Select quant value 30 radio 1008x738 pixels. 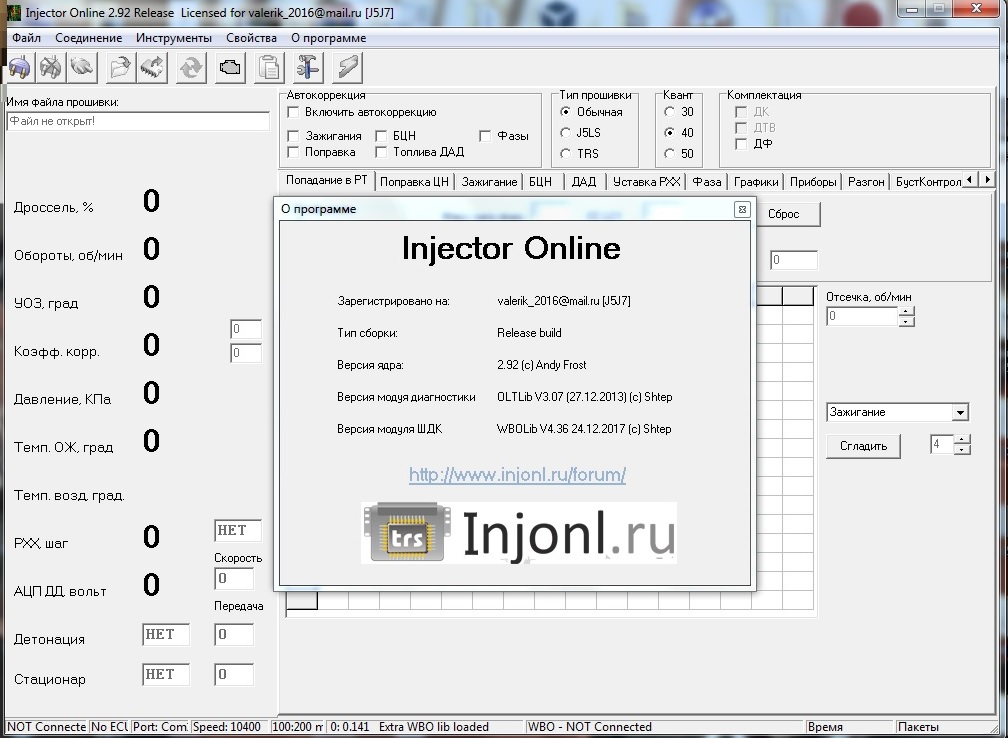click(x=669, y=112)
